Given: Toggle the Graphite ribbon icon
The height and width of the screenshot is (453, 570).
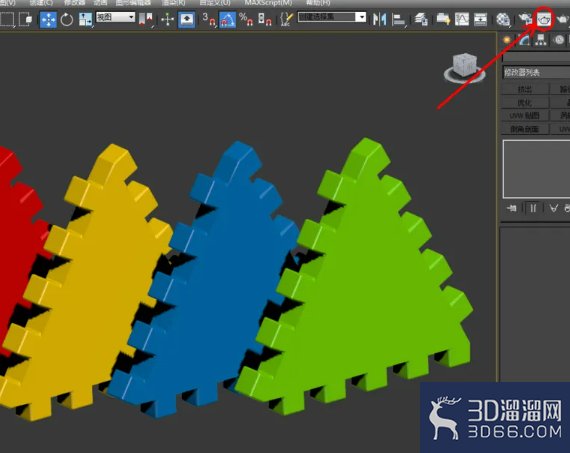Looking at the screenshot, I should pos(443,19).
